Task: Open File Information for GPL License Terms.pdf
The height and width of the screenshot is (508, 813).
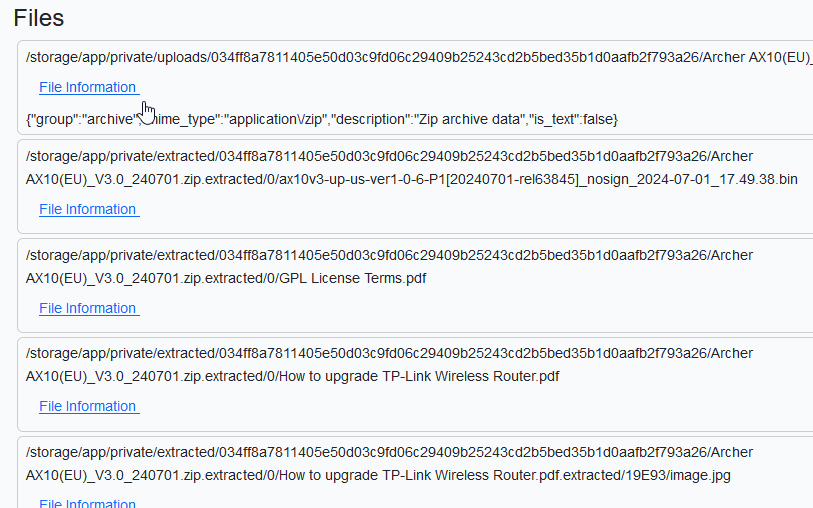Action: click(x=88, y=308)
